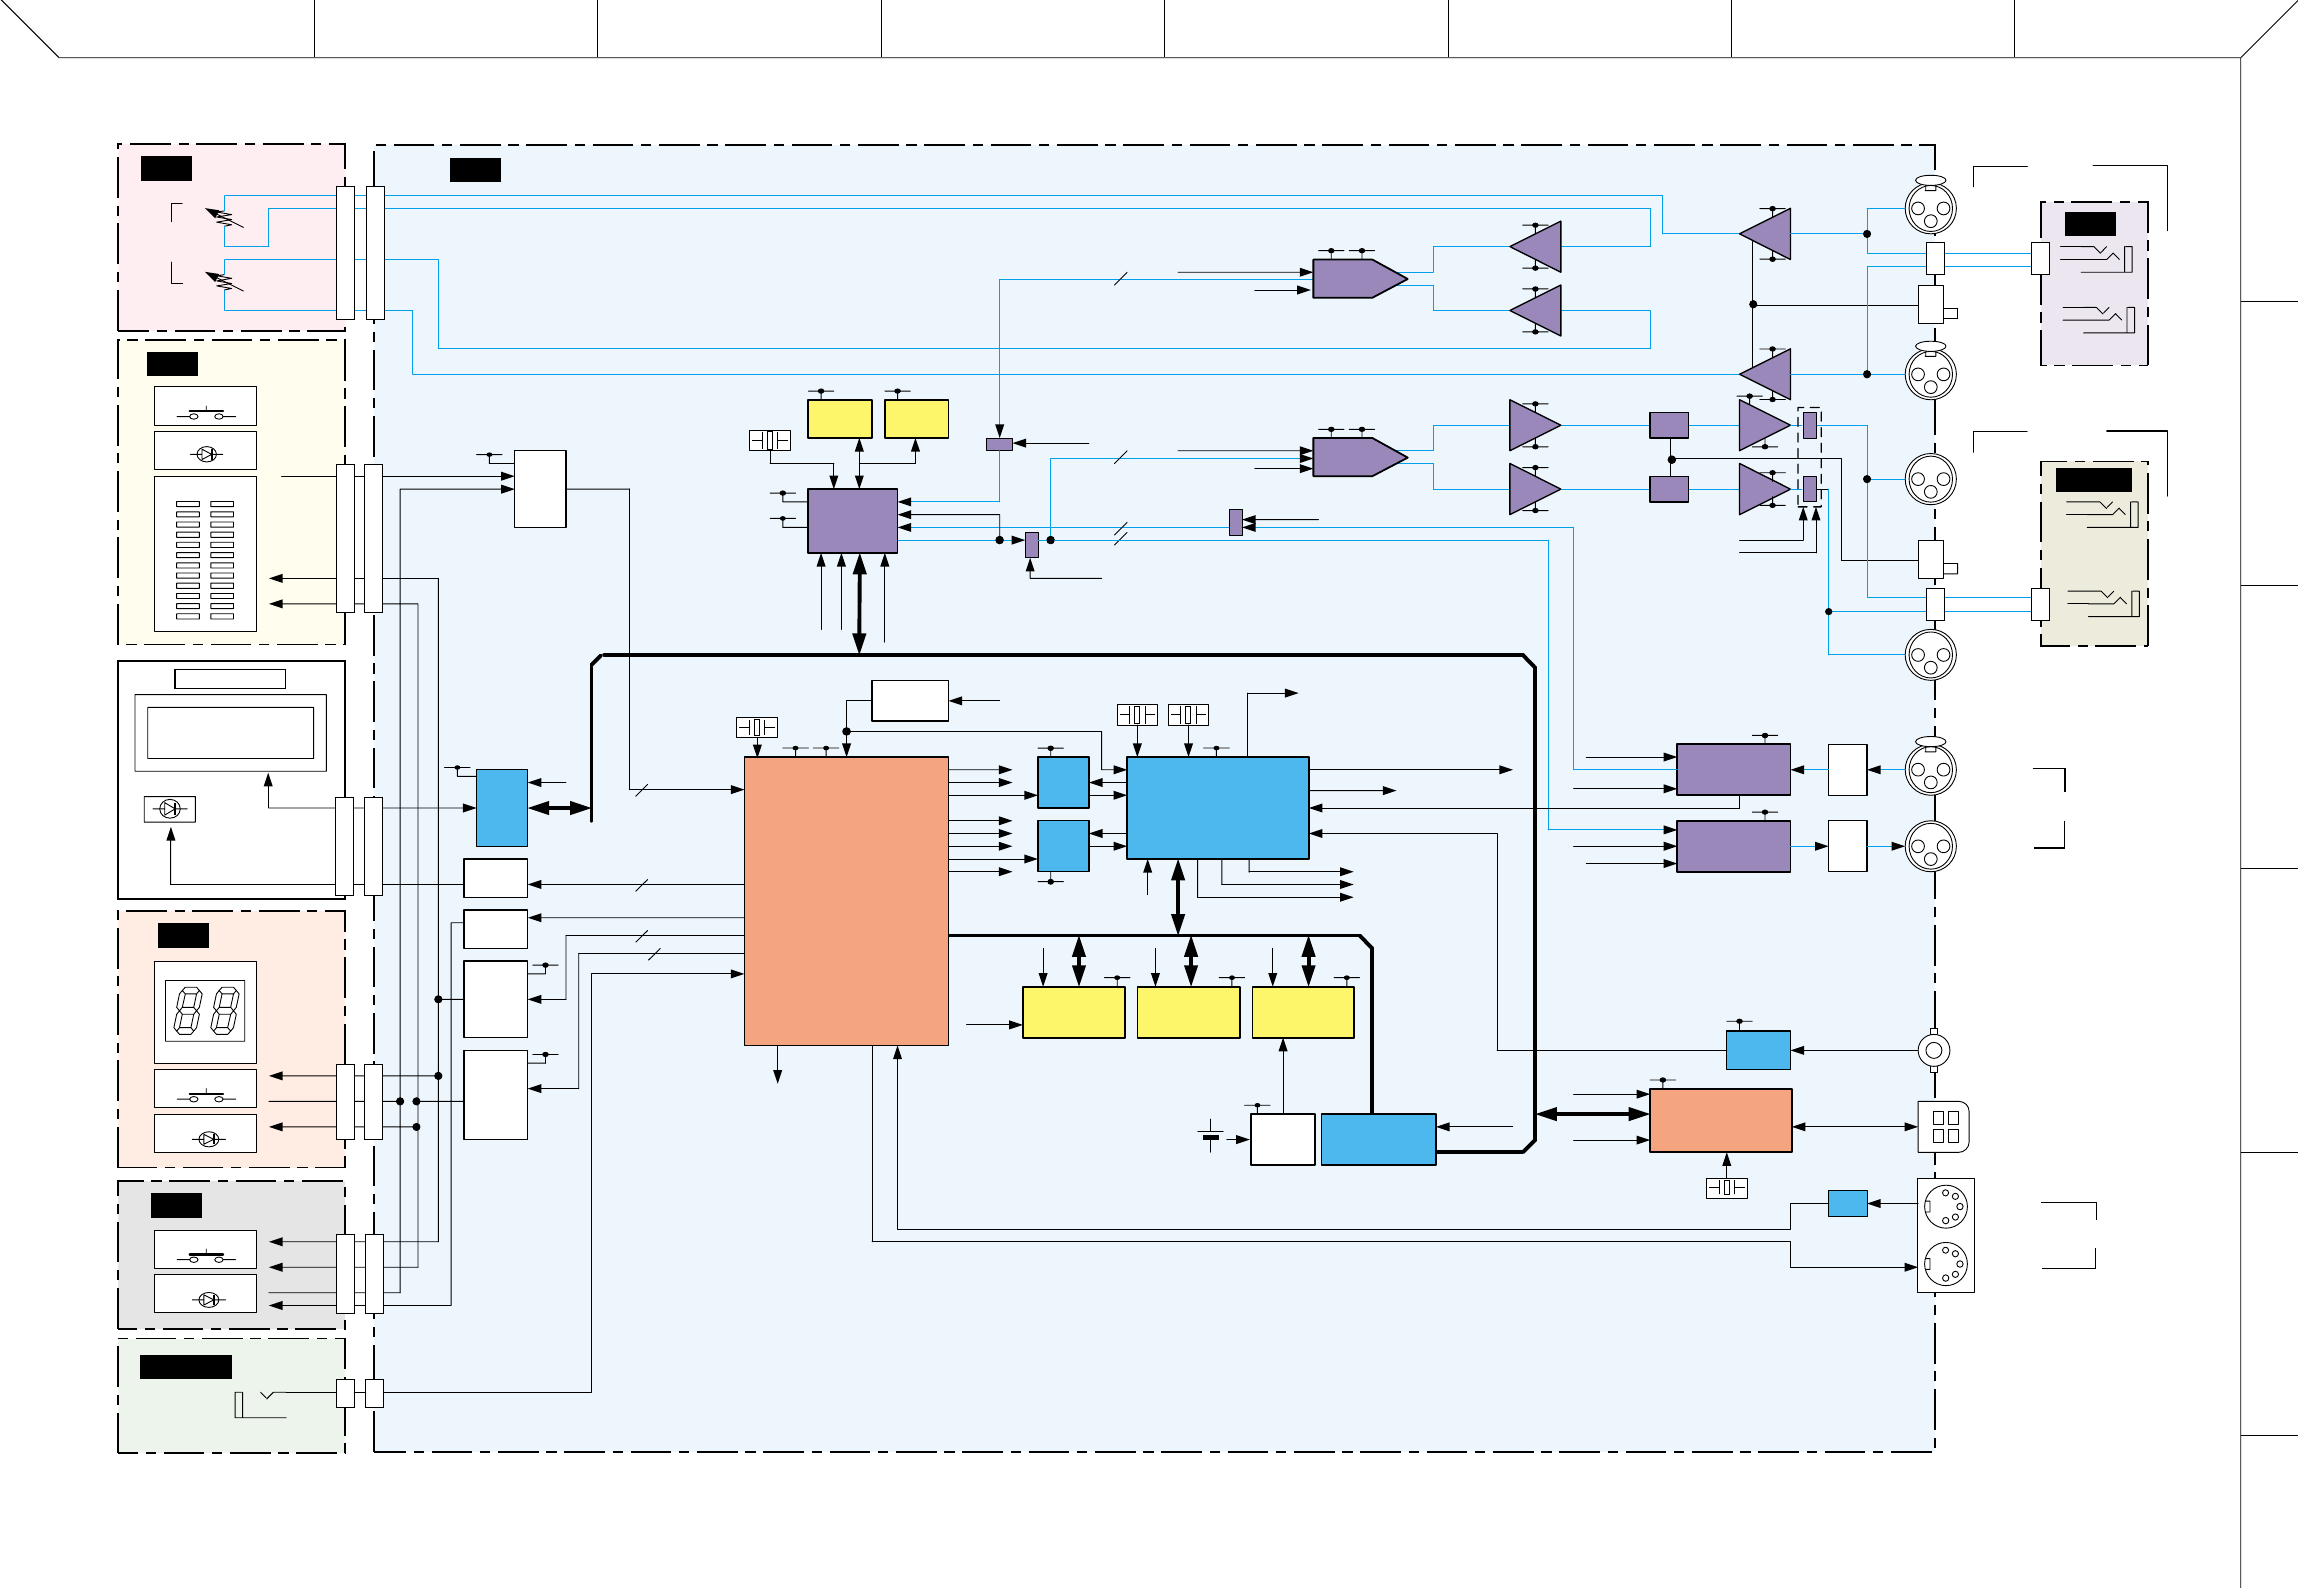This screenshot has width=2298, height=1588.
Task: Click the upper five-pin DIN connector symbol
Action: coord(1945,1207)
